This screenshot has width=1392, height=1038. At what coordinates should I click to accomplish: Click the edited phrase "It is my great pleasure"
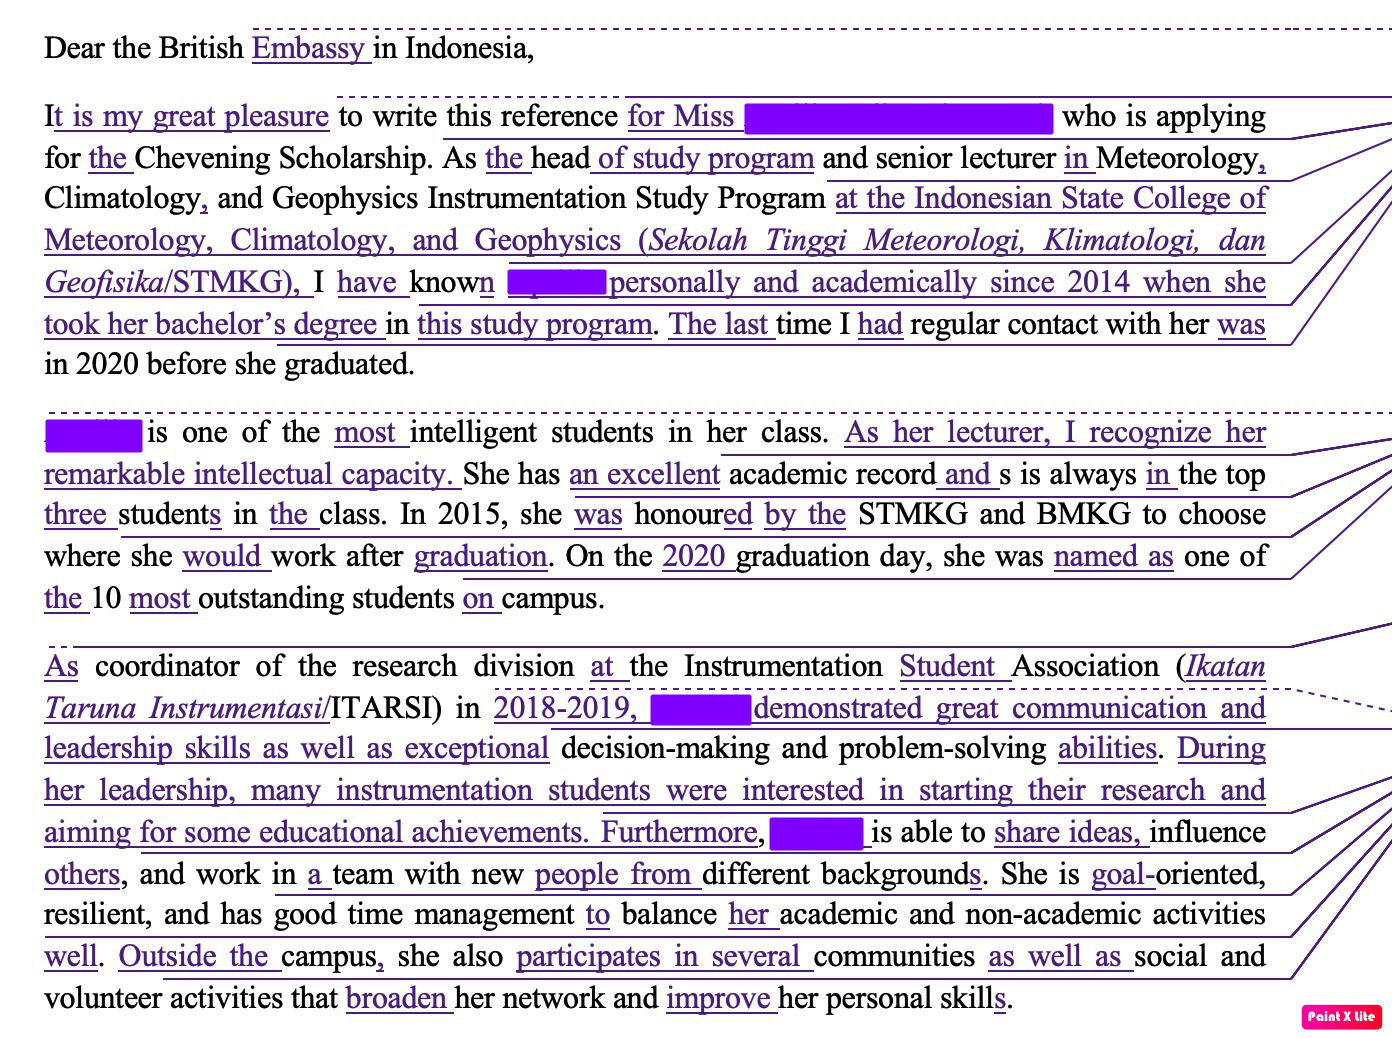pyautogui.click(x=186, y=116)
